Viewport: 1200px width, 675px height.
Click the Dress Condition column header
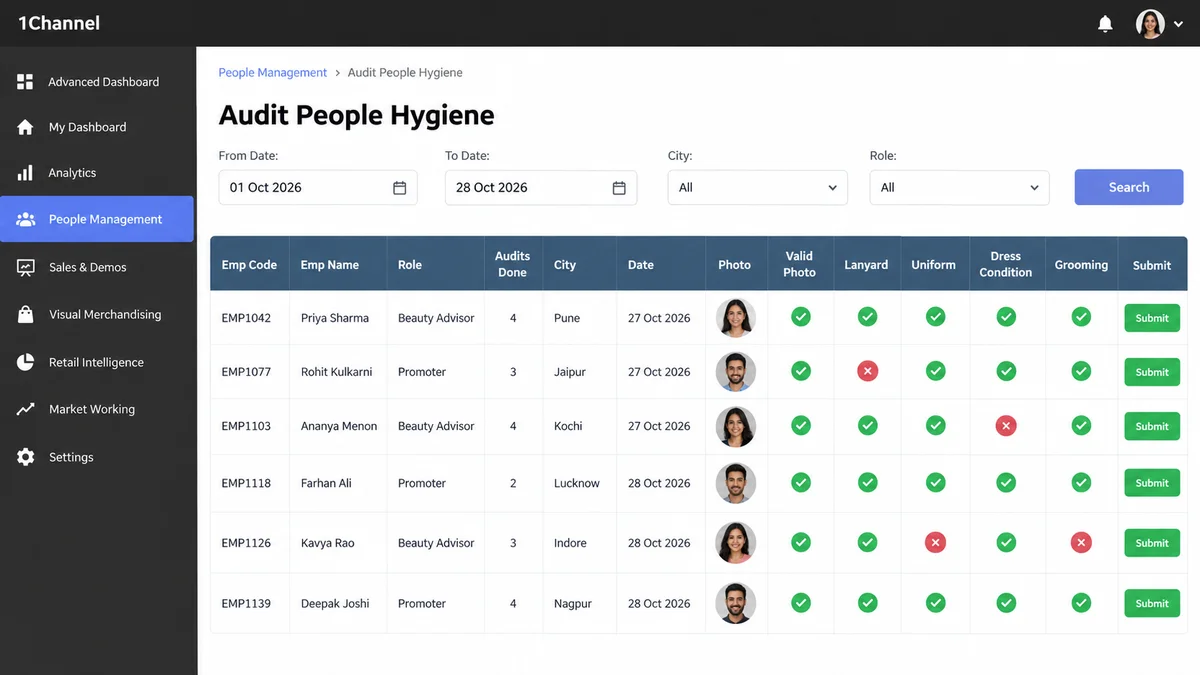pos(1006,264)
